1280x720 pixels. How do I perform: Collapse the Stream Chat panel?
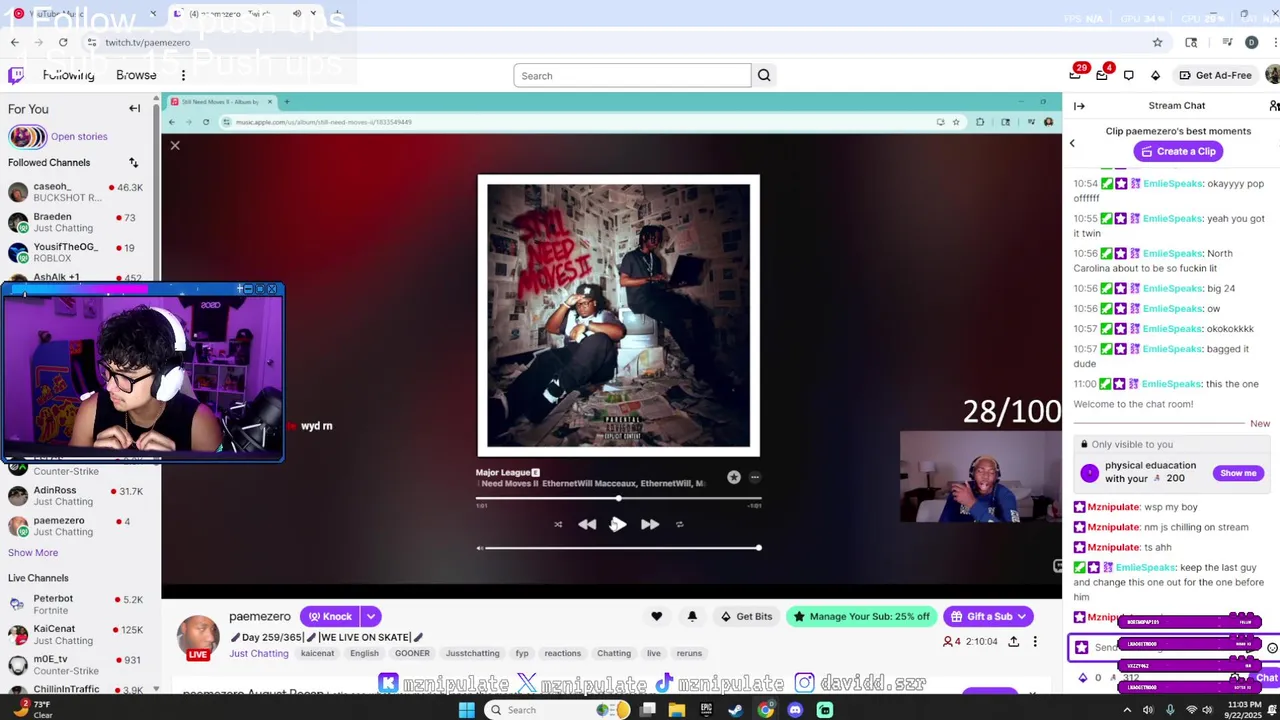(x=1079, y=105)
